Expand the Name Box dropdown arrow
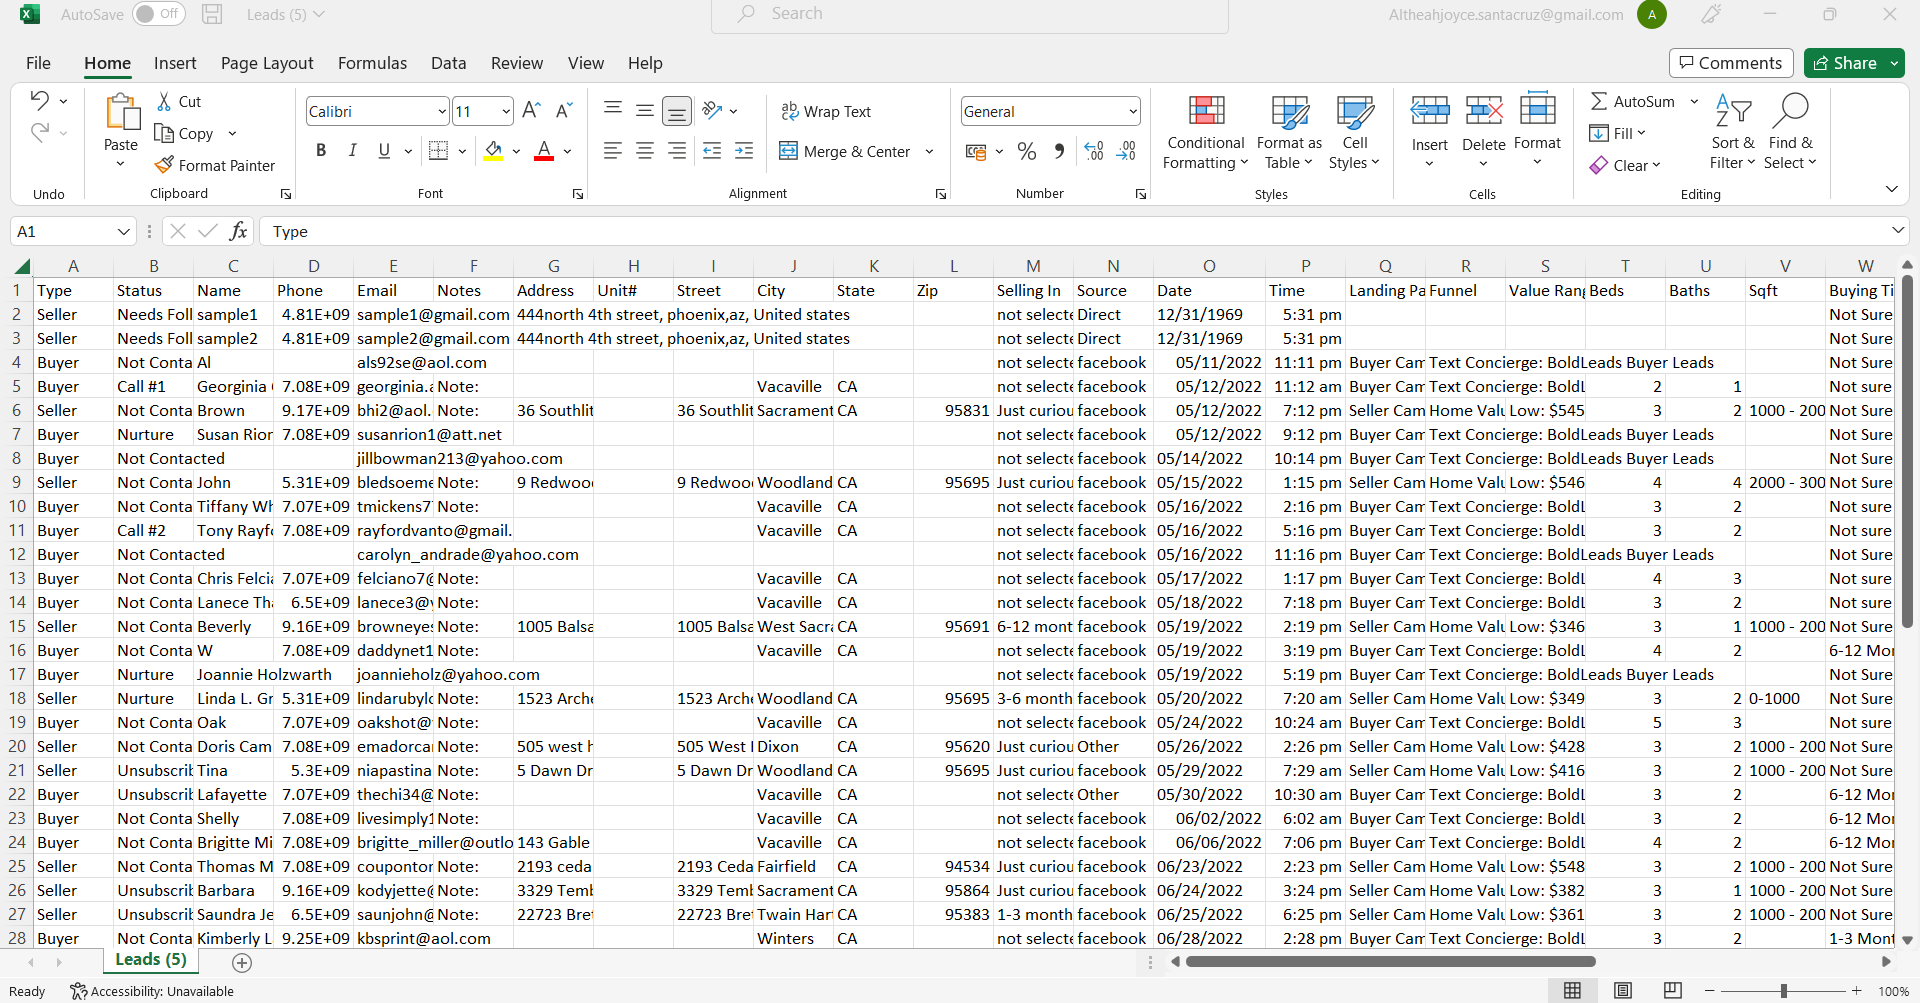The width and height of the screenshot is (1920, 1003). point(124,231)
